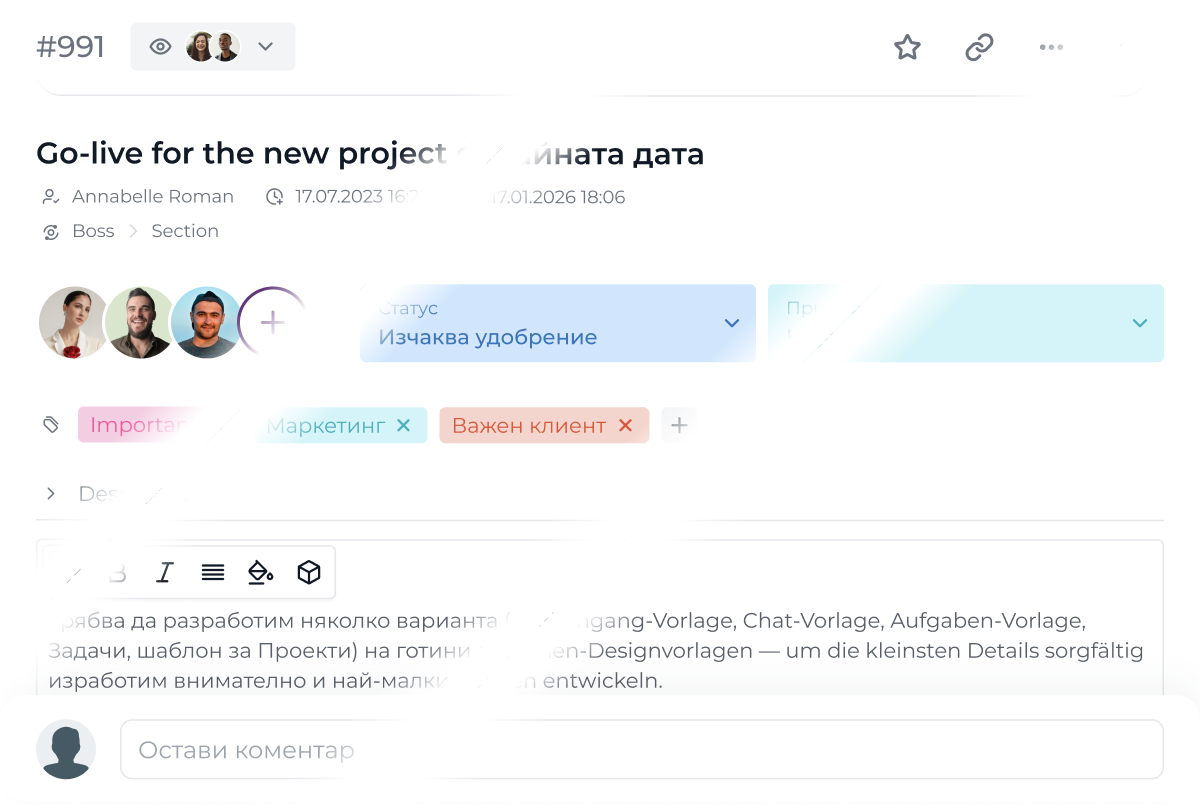Viewport: 1200px width, 804px height.
Task: Open the Boss breadcrumb link
Action: point(93,231)
